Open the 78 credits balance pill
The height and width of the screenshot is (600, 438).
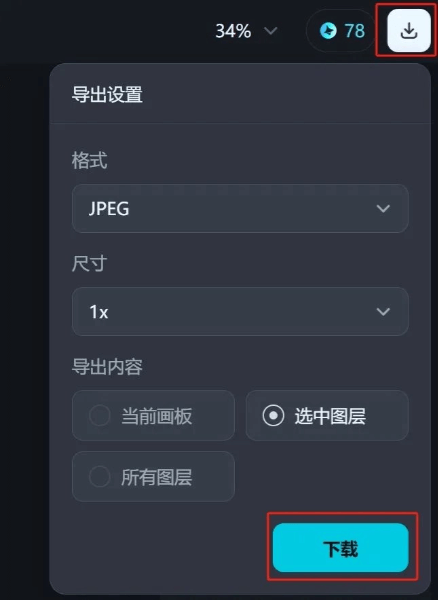click(x=341, y=31)
